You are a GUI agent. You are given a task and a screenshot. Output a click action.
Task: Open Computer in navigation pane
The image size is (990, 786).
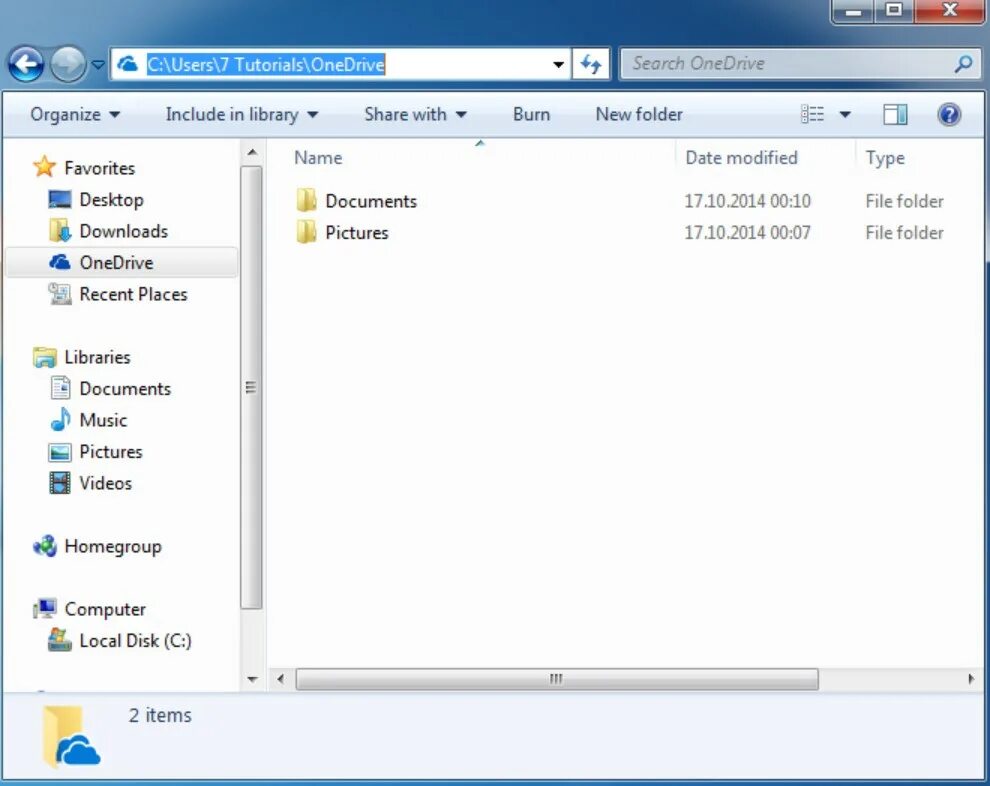(x=105, y=610)
